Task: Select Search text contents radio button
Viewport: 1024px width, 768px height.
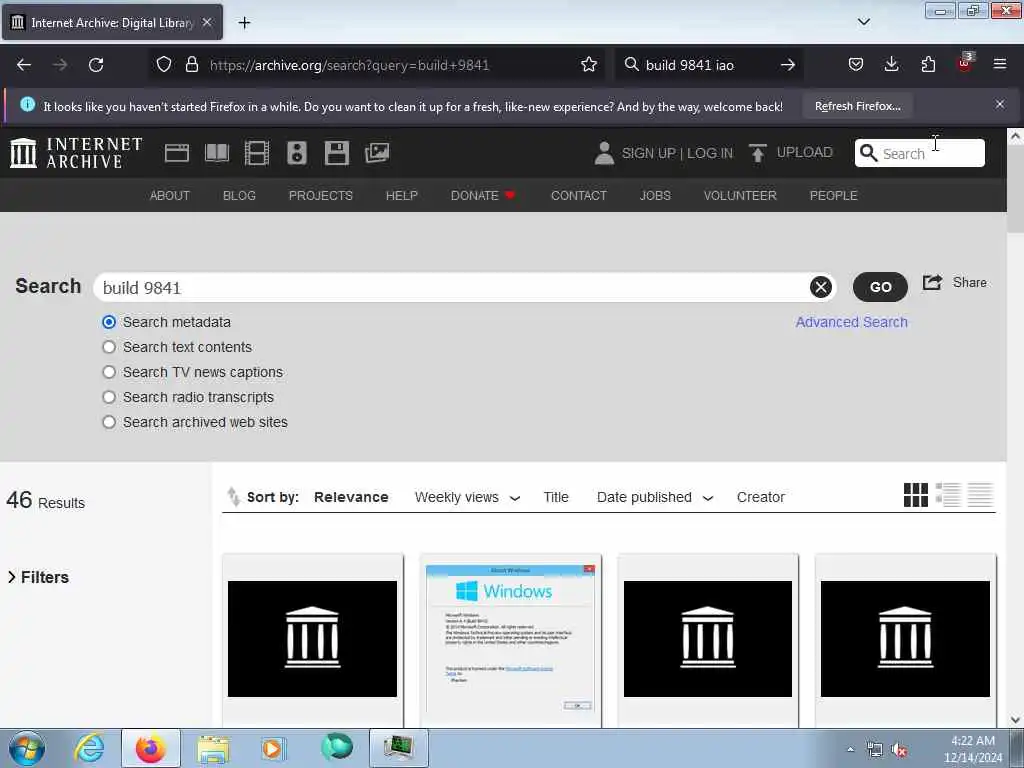Action: click(109, 347)
